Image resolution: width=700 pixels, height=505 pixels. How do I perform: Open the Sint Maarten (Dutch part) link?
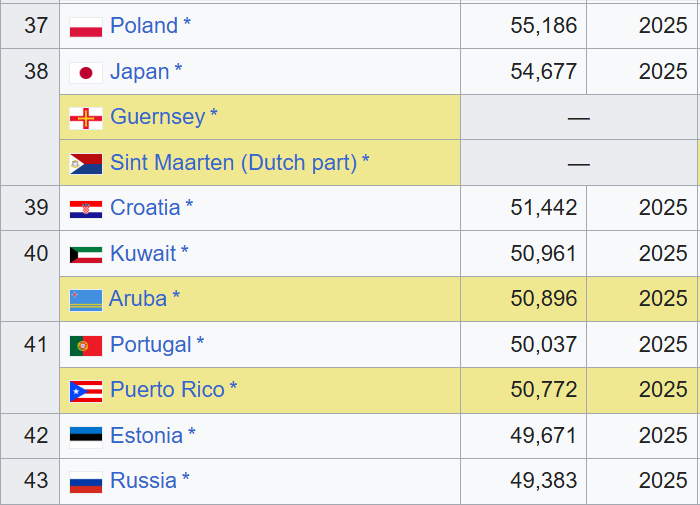point(233,162)
